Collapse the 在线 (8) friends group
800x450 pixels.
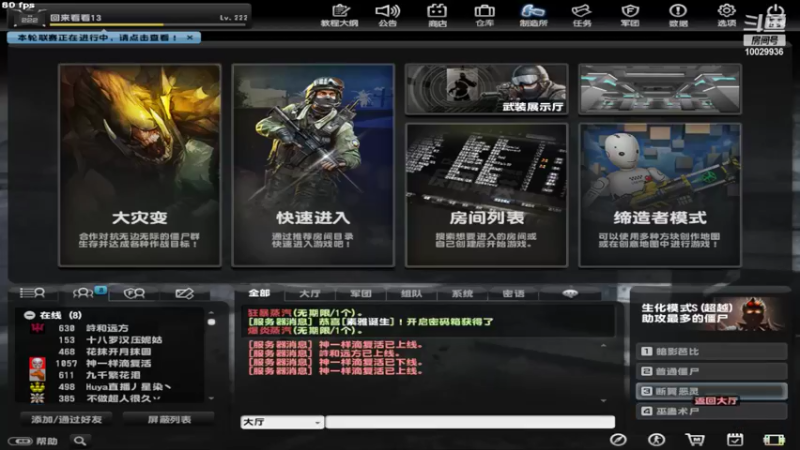click(30, 315)
